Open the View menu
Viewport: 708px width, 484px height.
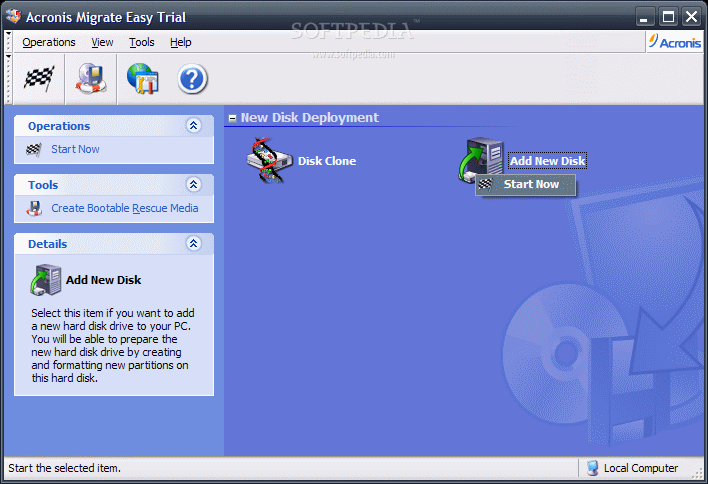(x=102, y=42)
